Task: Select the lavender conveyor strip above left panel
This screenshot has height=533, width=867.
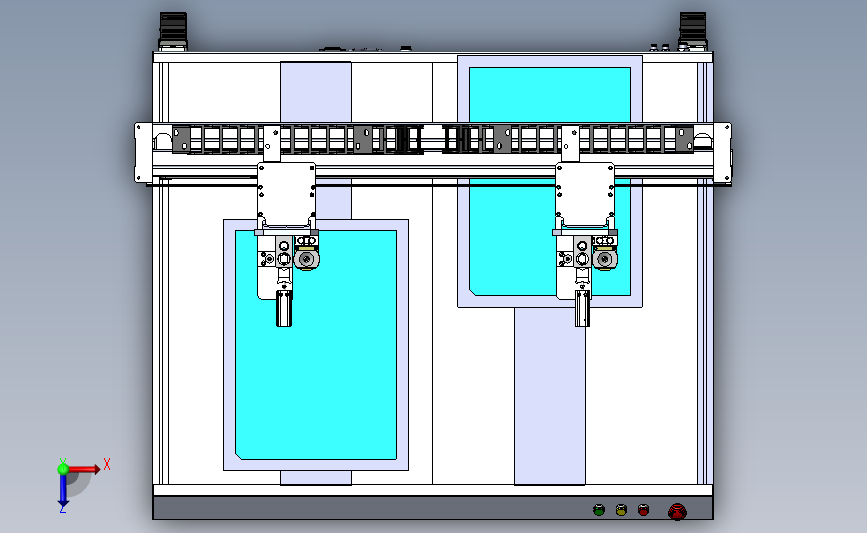Action: 316,92
